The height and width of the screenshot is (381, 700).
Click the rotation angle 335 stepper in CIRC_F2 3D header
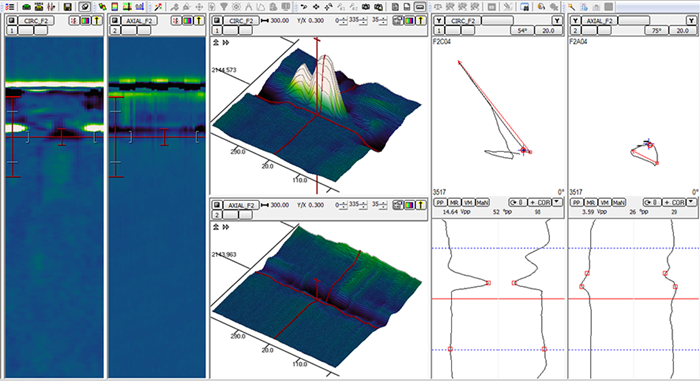click(x=359, y=21)
